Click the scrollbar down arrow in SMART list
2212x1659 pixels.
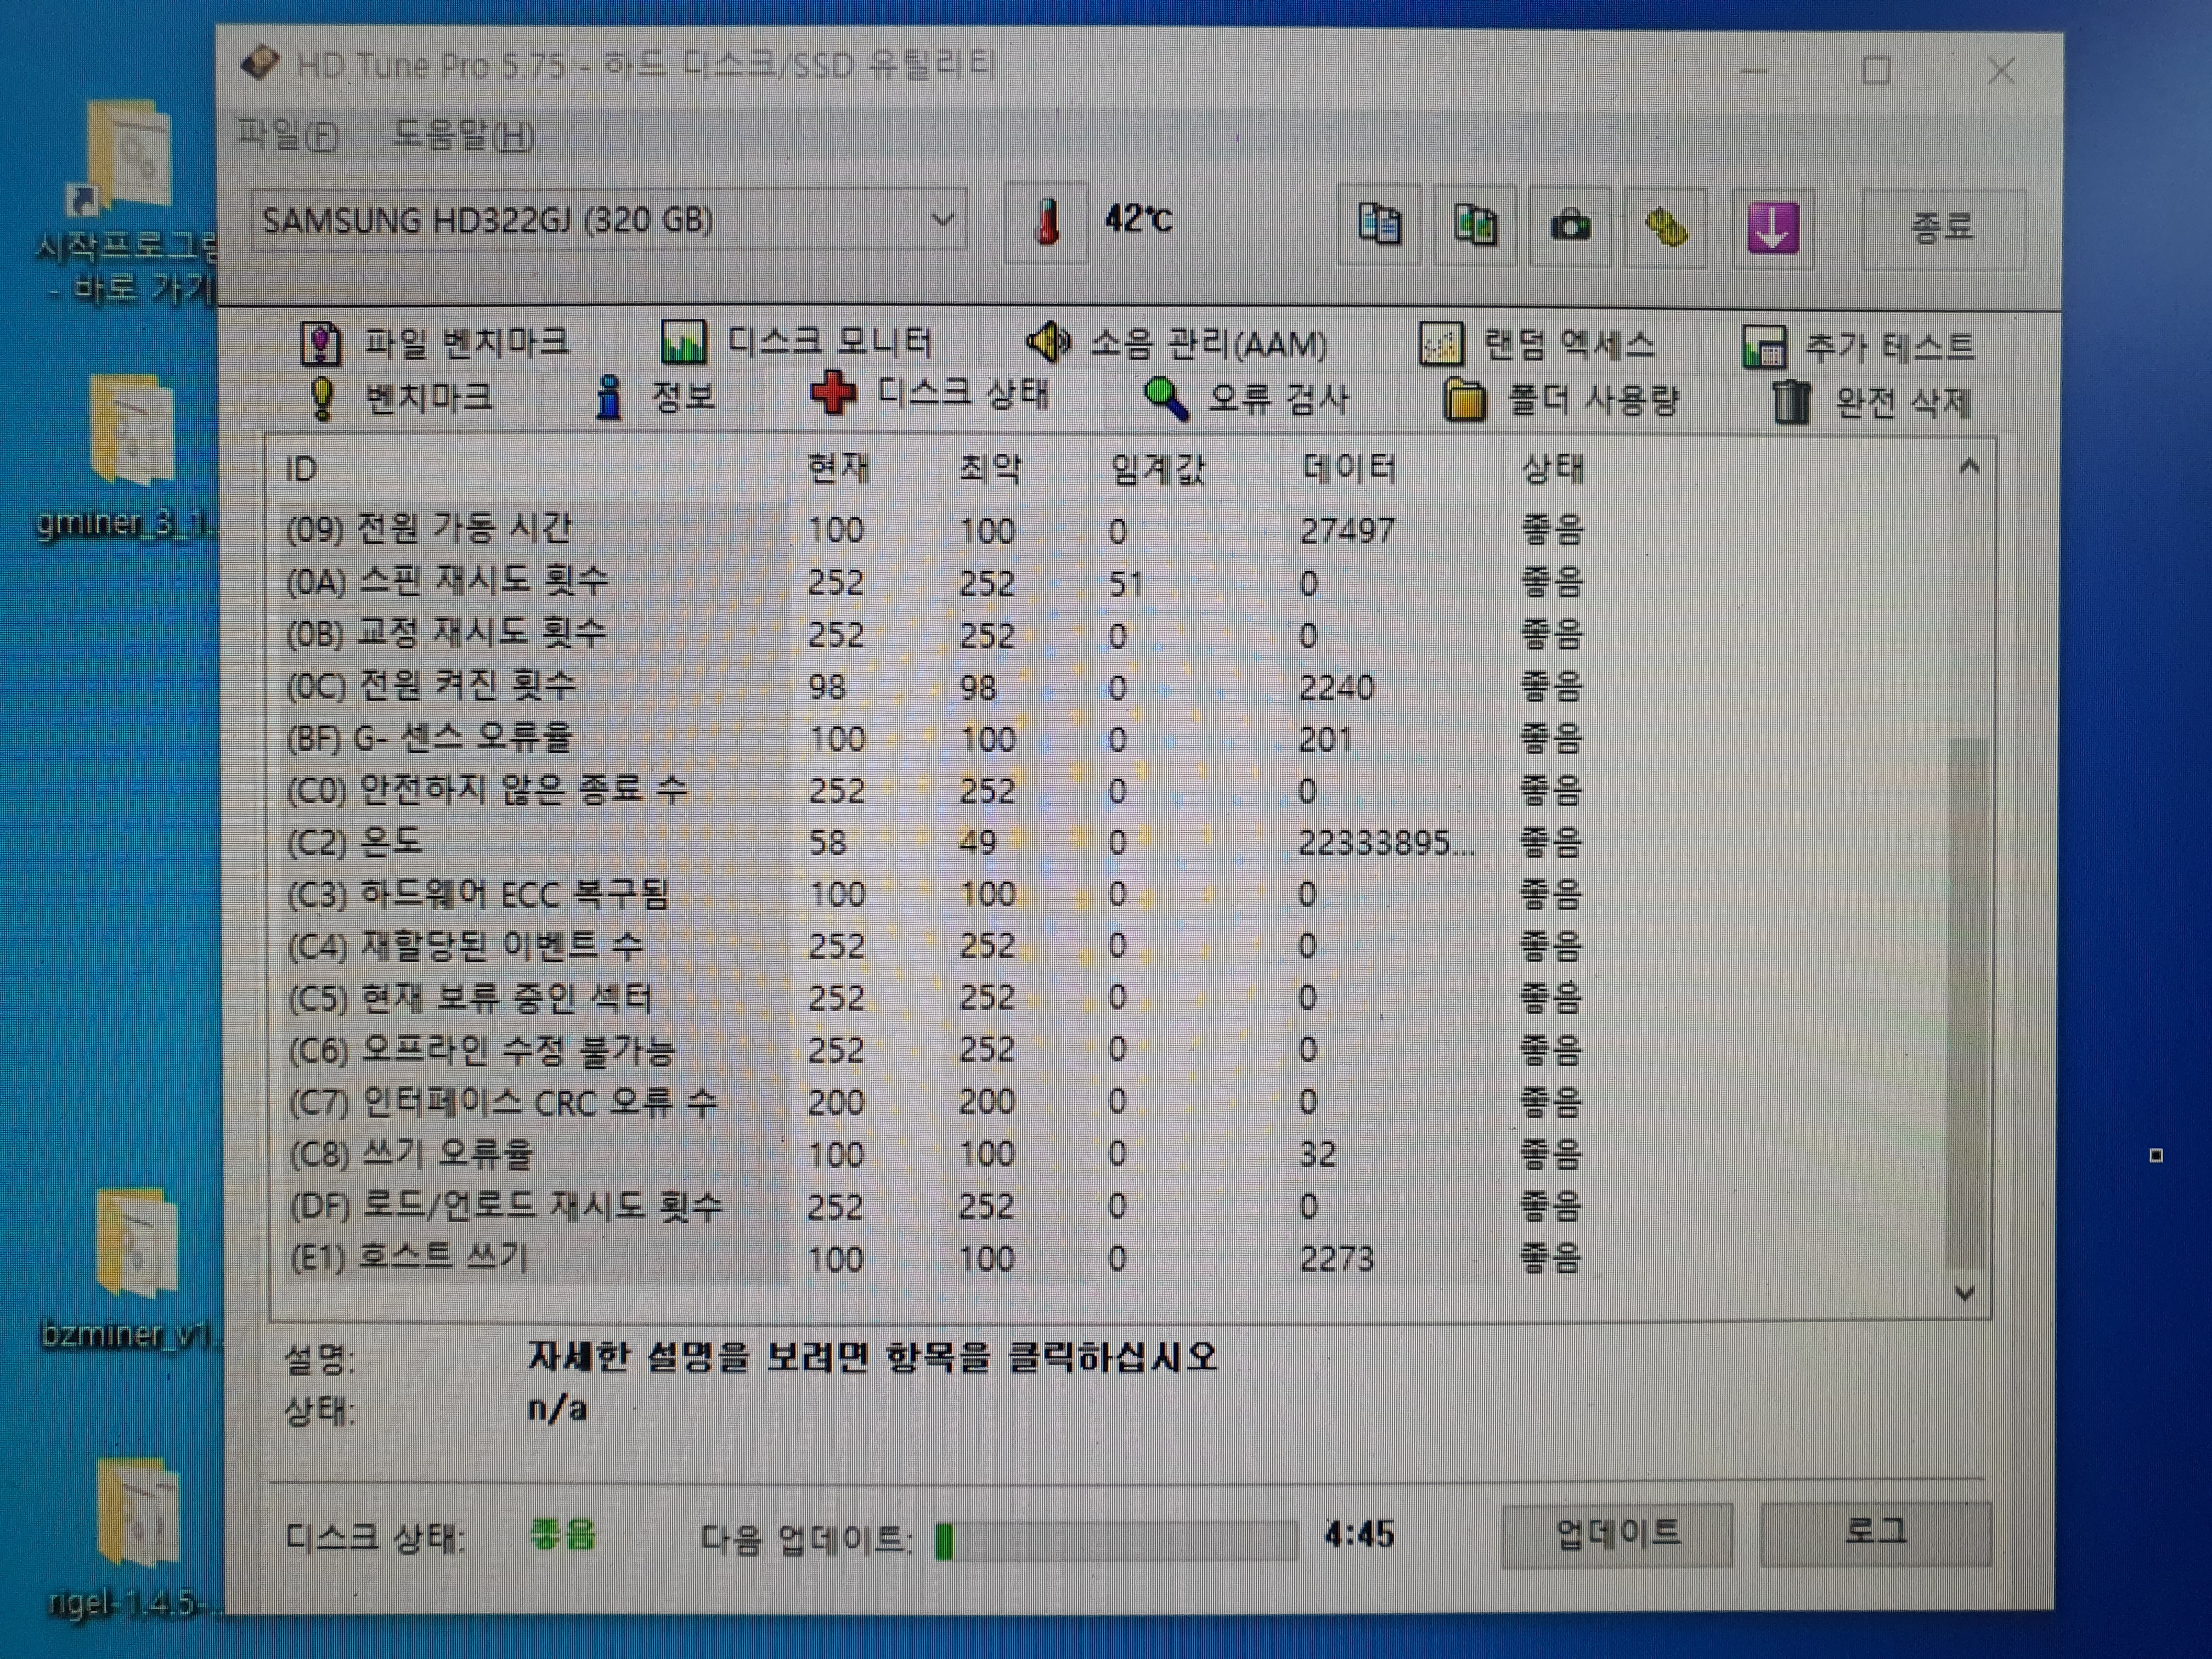pyautogui.click(x=1964, y=1293)
